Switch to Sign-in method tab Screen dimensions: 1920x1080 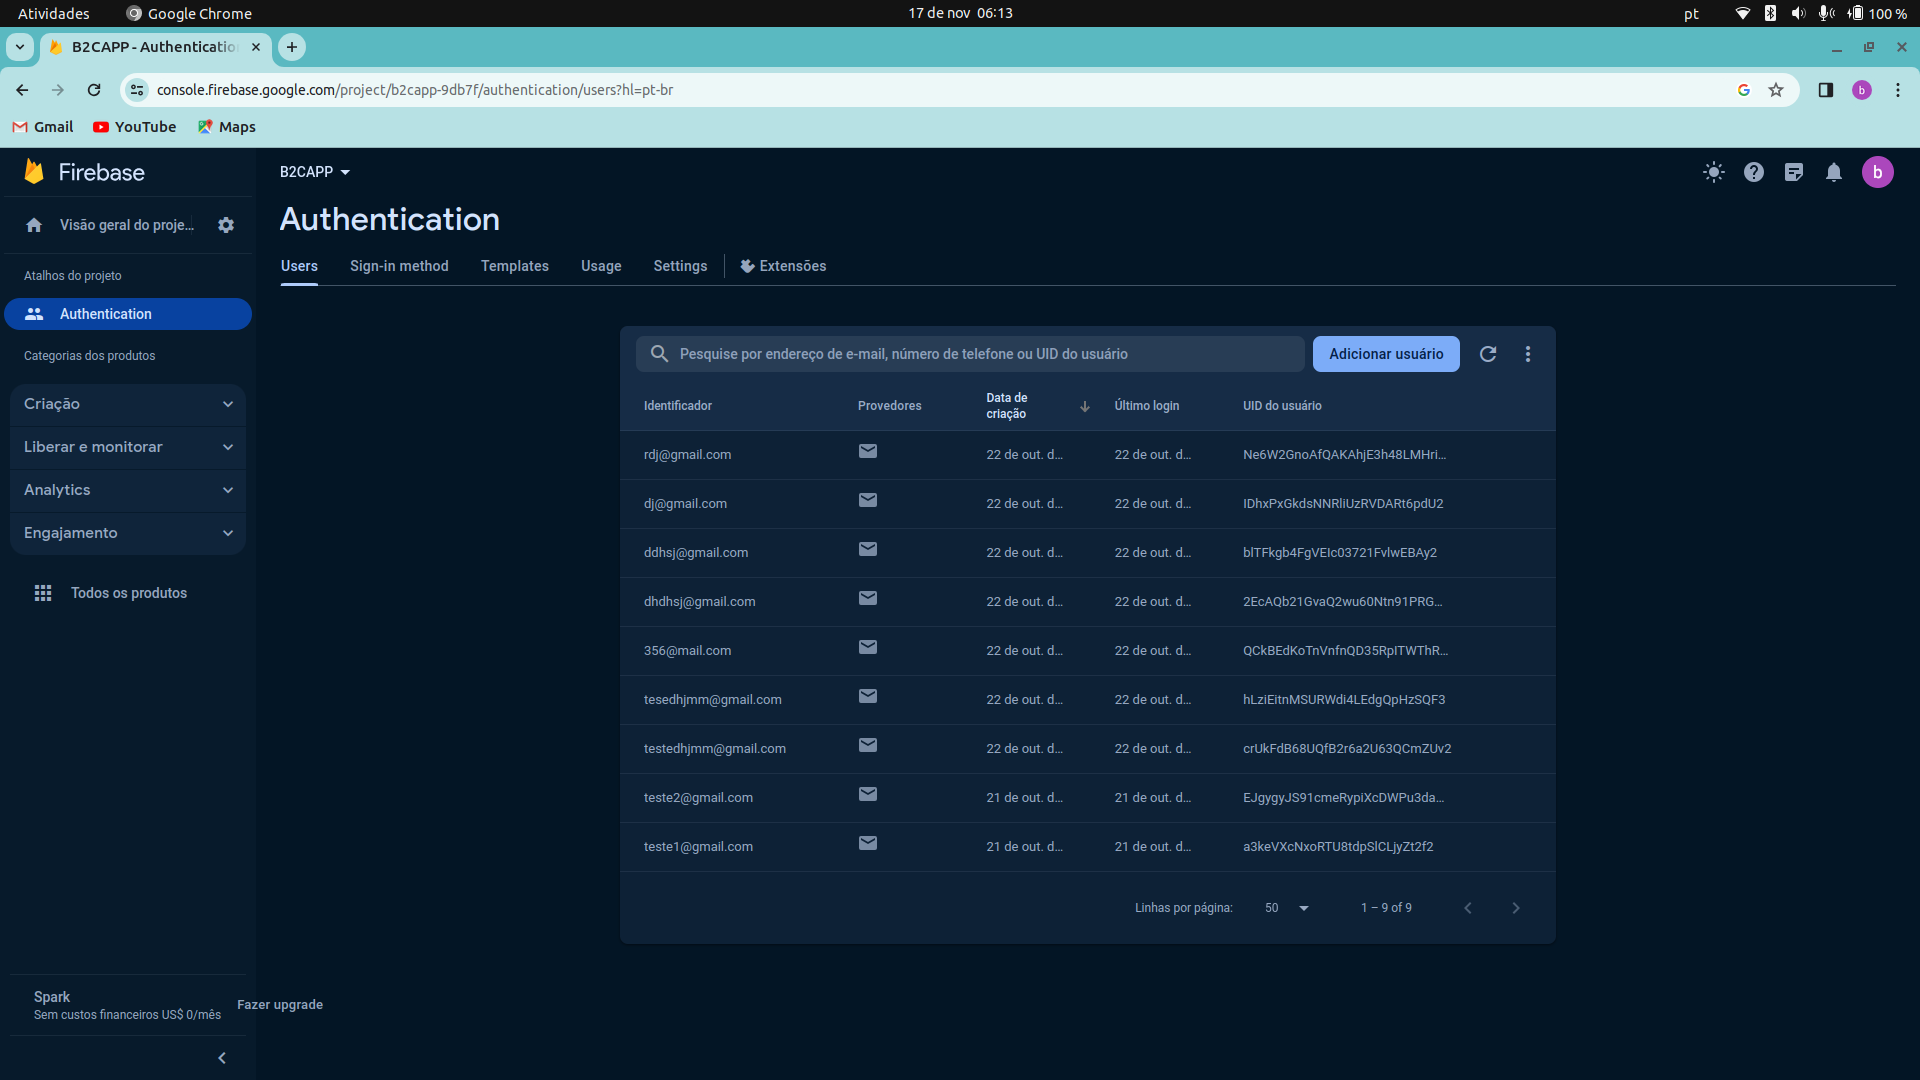[x=399, y=266]
